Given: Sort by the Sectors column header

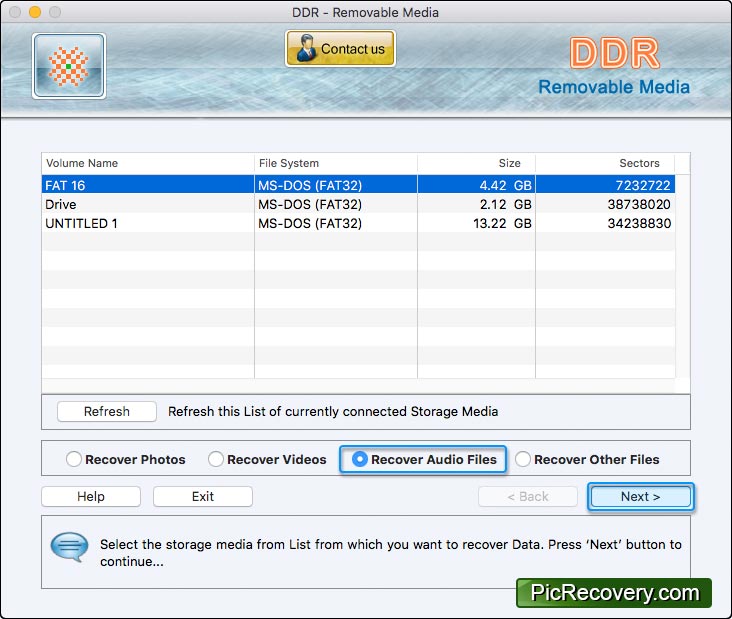Looking at the screenshot, I should click(x=605, y=163).
